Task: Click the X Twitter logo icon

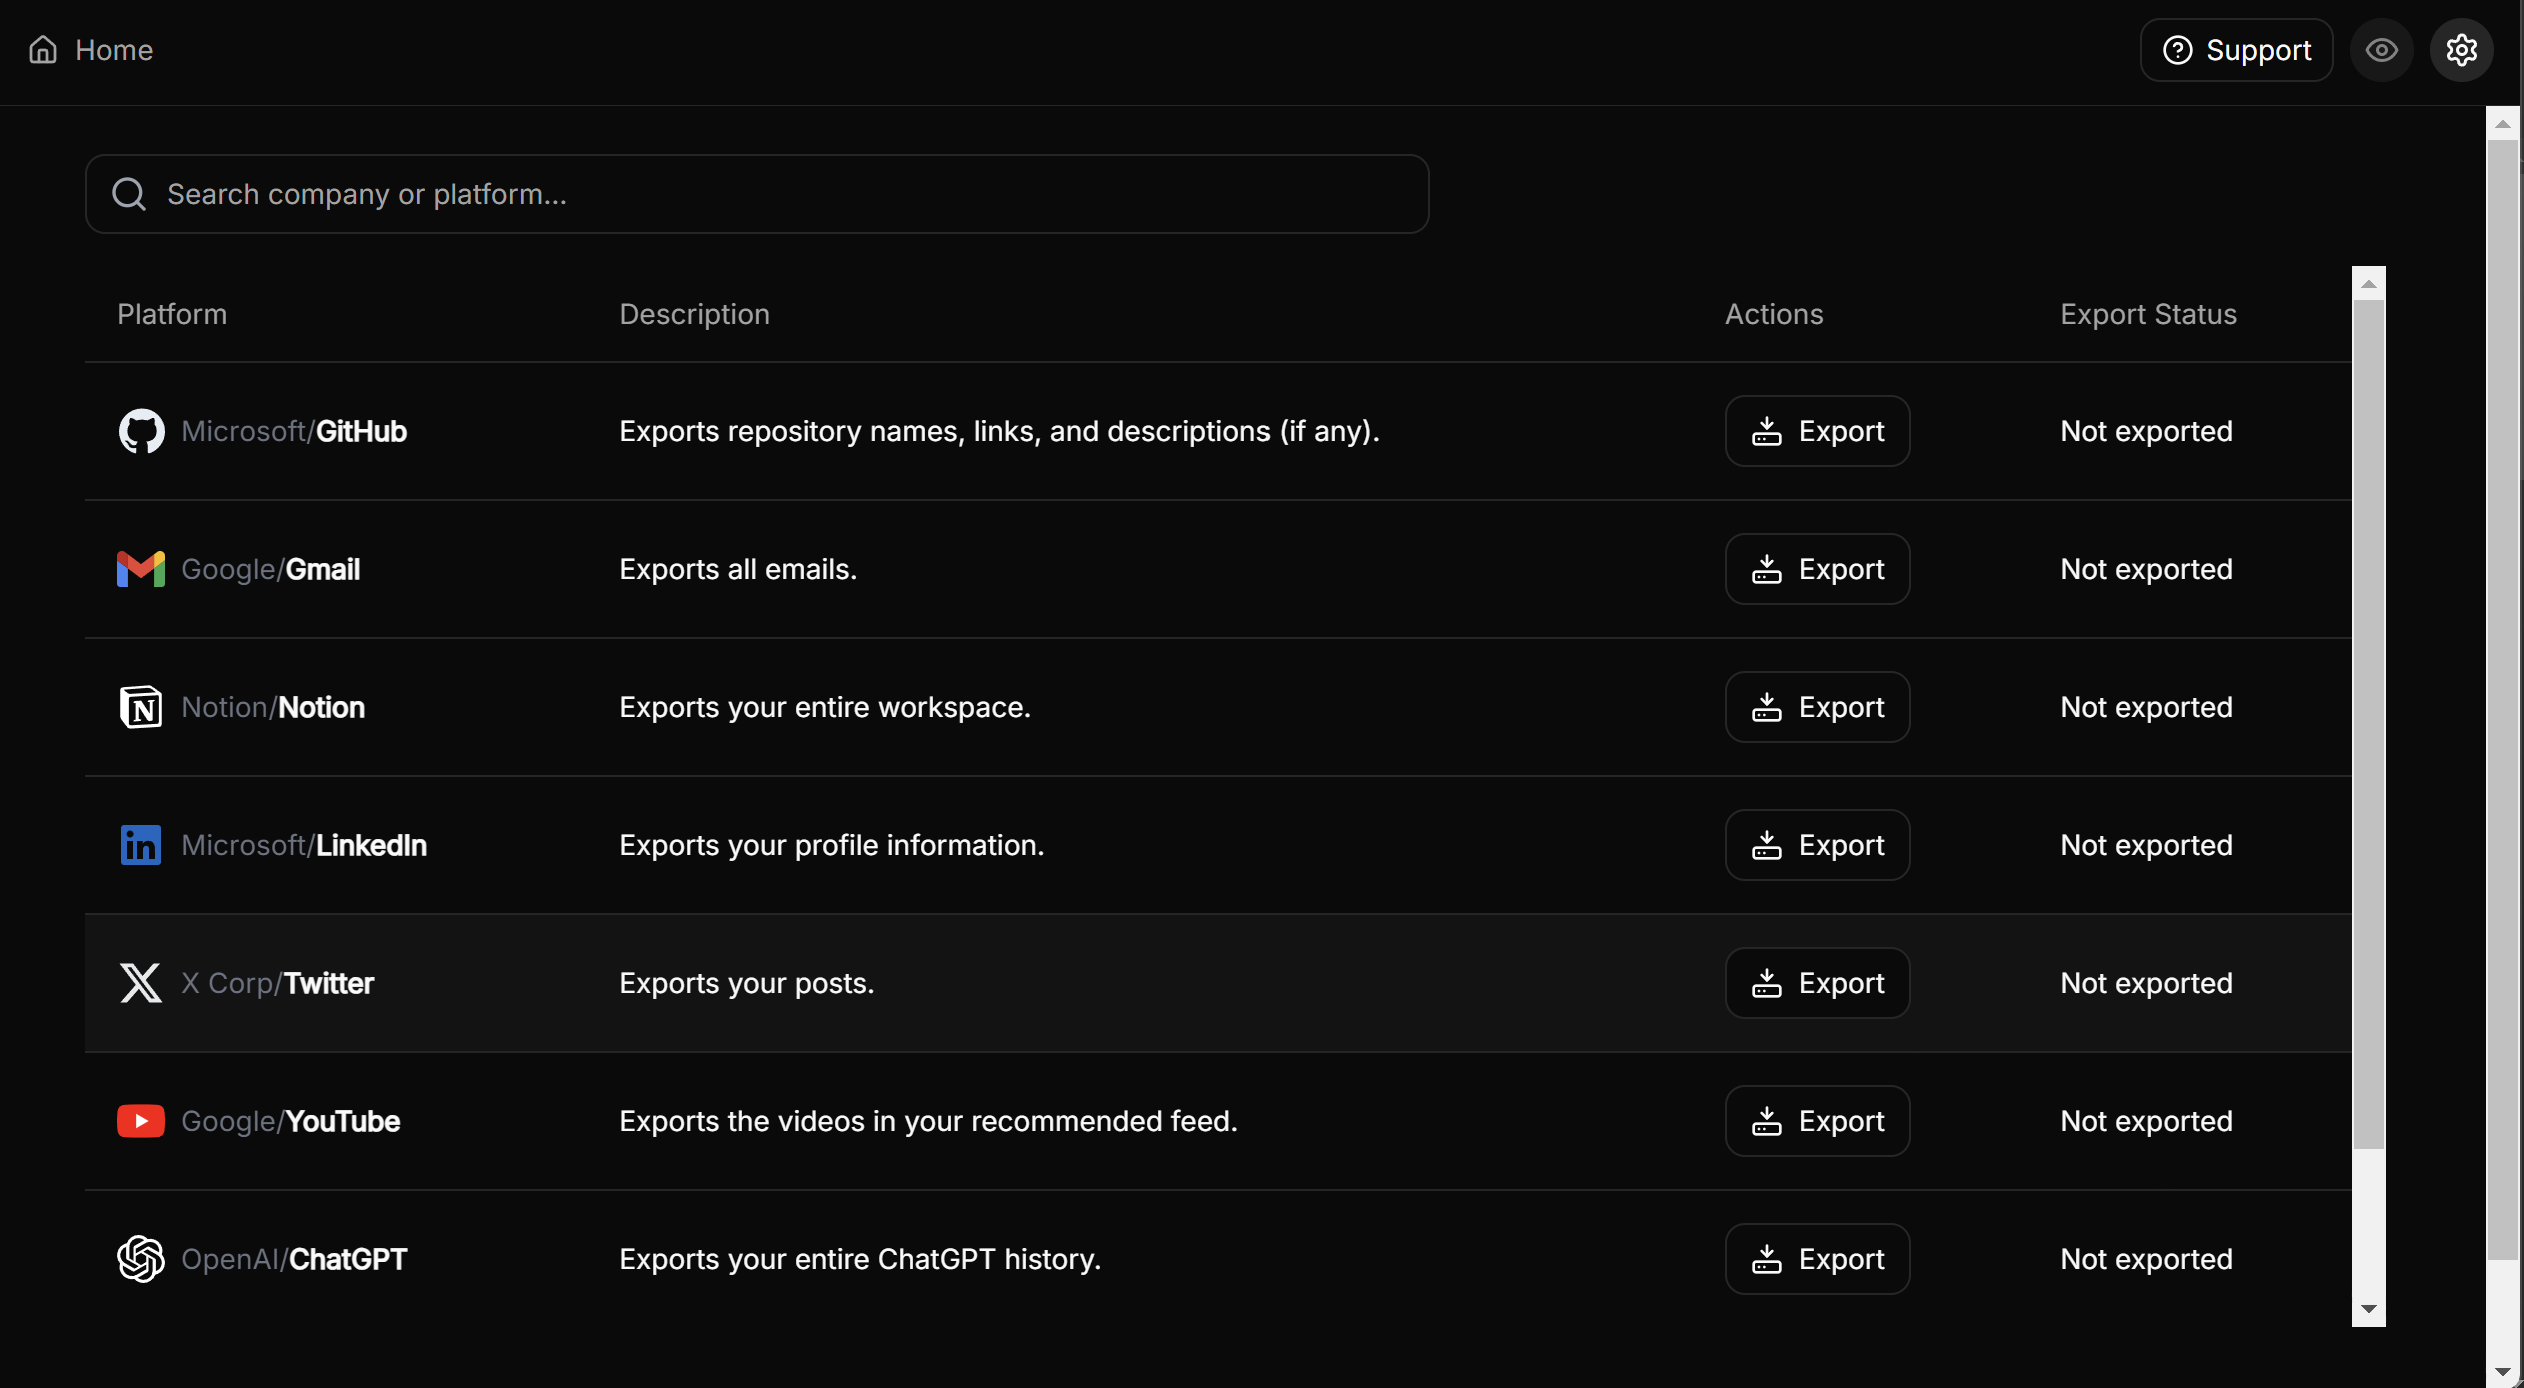Action: 141,983
